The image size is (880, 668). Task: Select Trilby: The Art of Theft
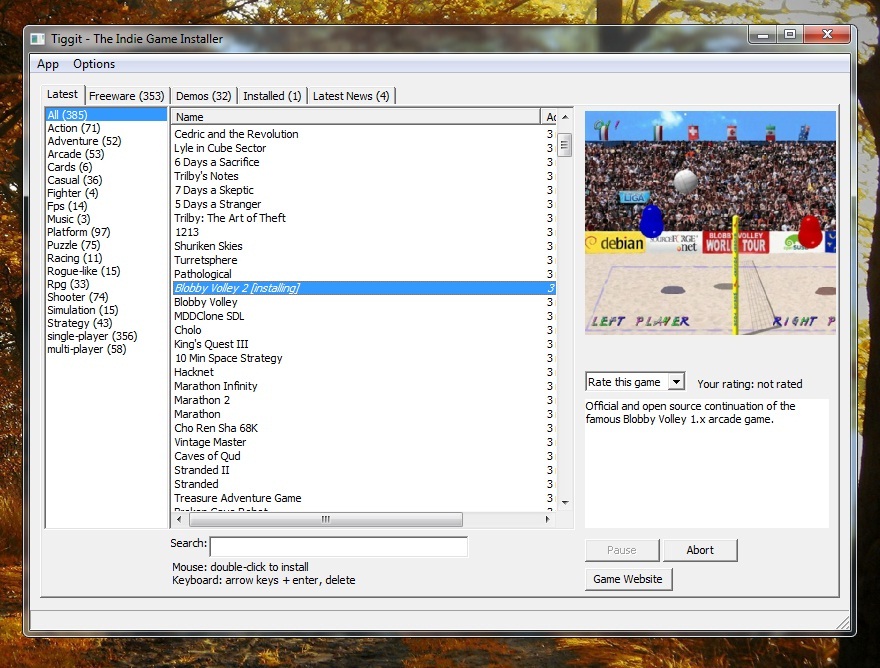coord(364,218)
